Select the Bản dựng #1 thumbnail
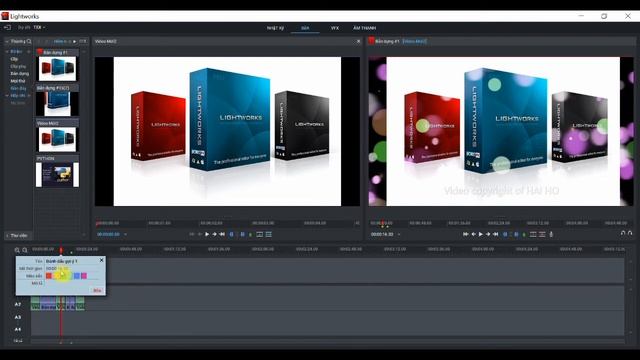This screenshot has height=360, width=640. (x=57, y=69)
